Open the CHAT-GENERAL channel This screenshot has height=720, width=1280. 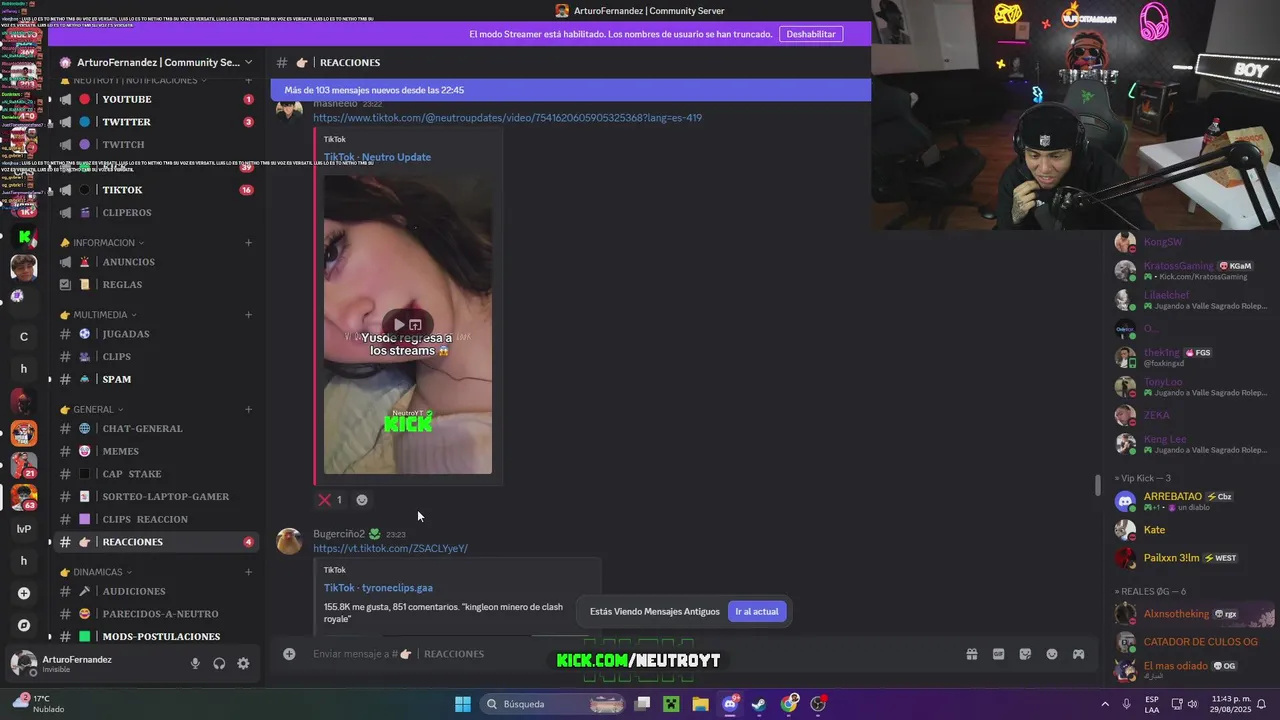click(x=156, y=428)
